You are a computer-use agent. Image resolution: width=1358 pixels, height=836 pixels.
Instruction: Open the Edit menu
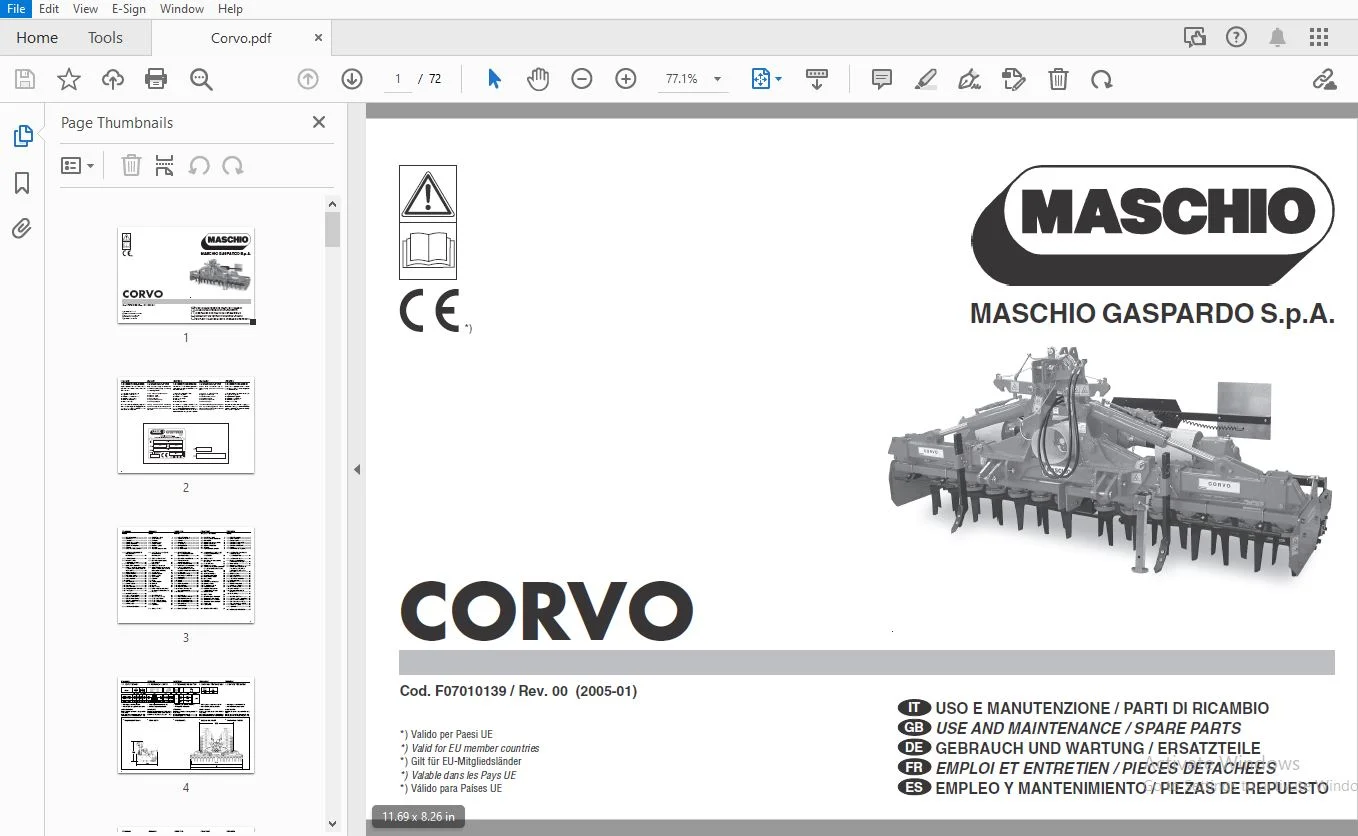point(49,9)
